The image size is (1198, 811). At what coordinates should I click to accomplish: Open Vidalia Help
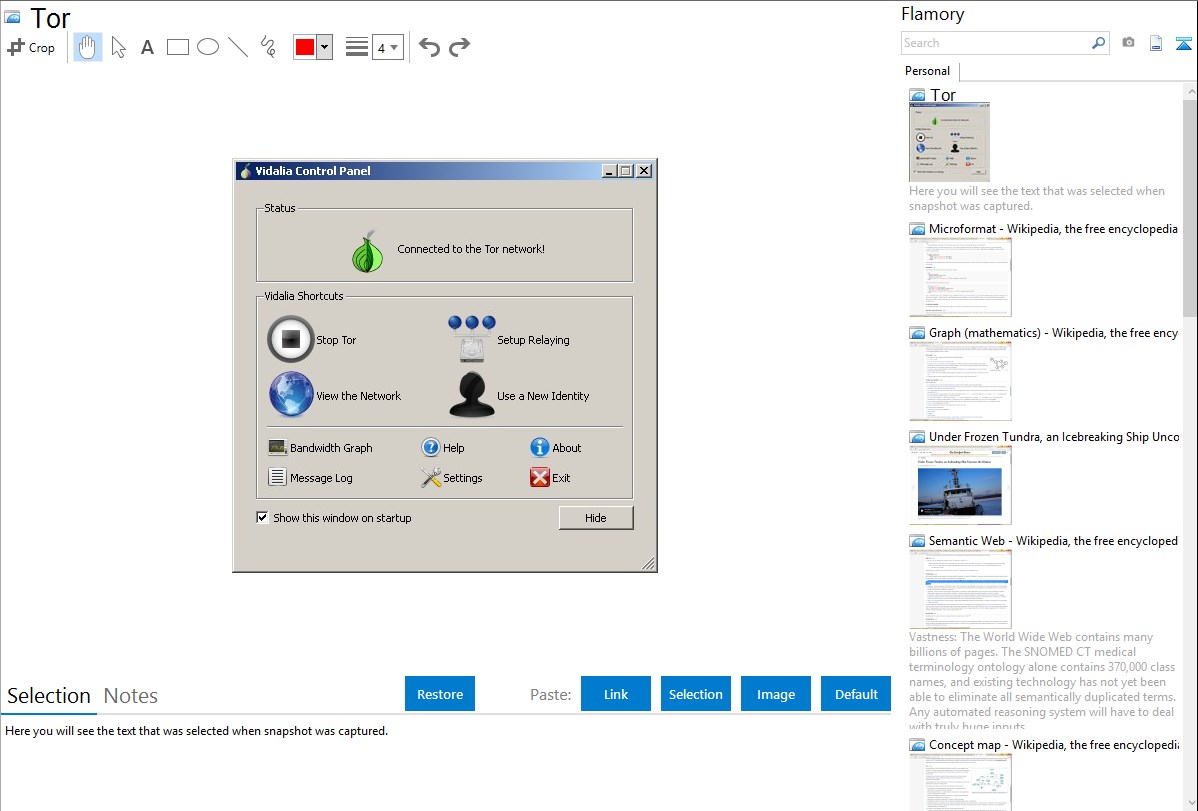442,448
